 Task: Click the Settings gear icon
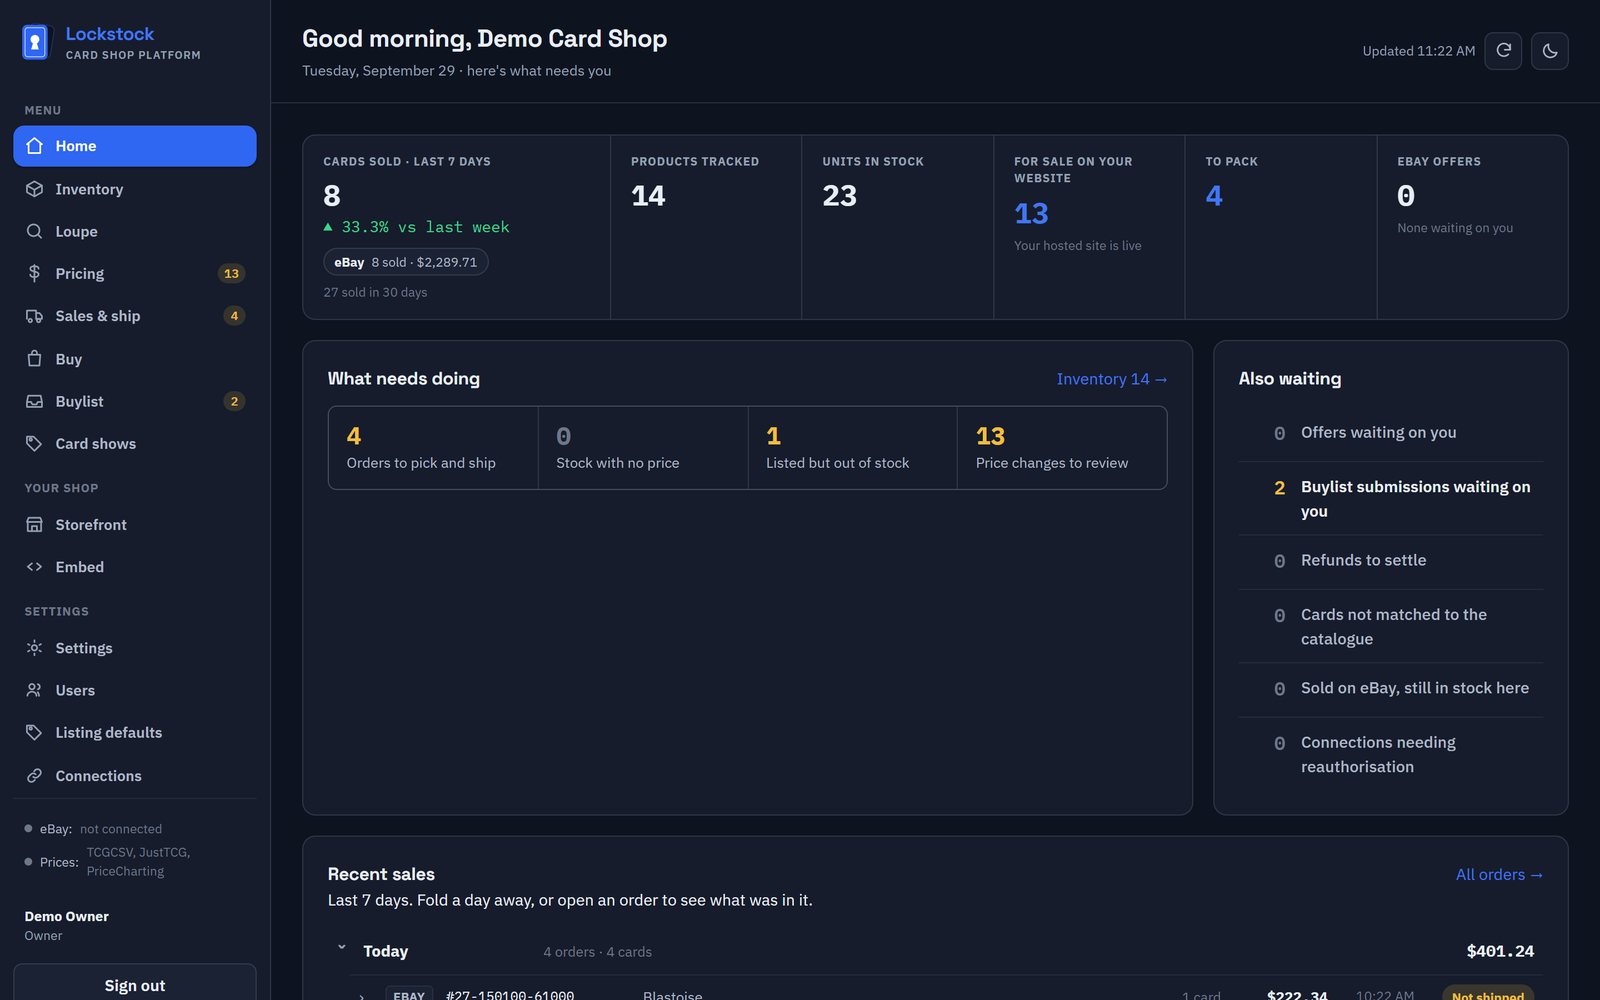pyautogui.click(x=34, y=648)
